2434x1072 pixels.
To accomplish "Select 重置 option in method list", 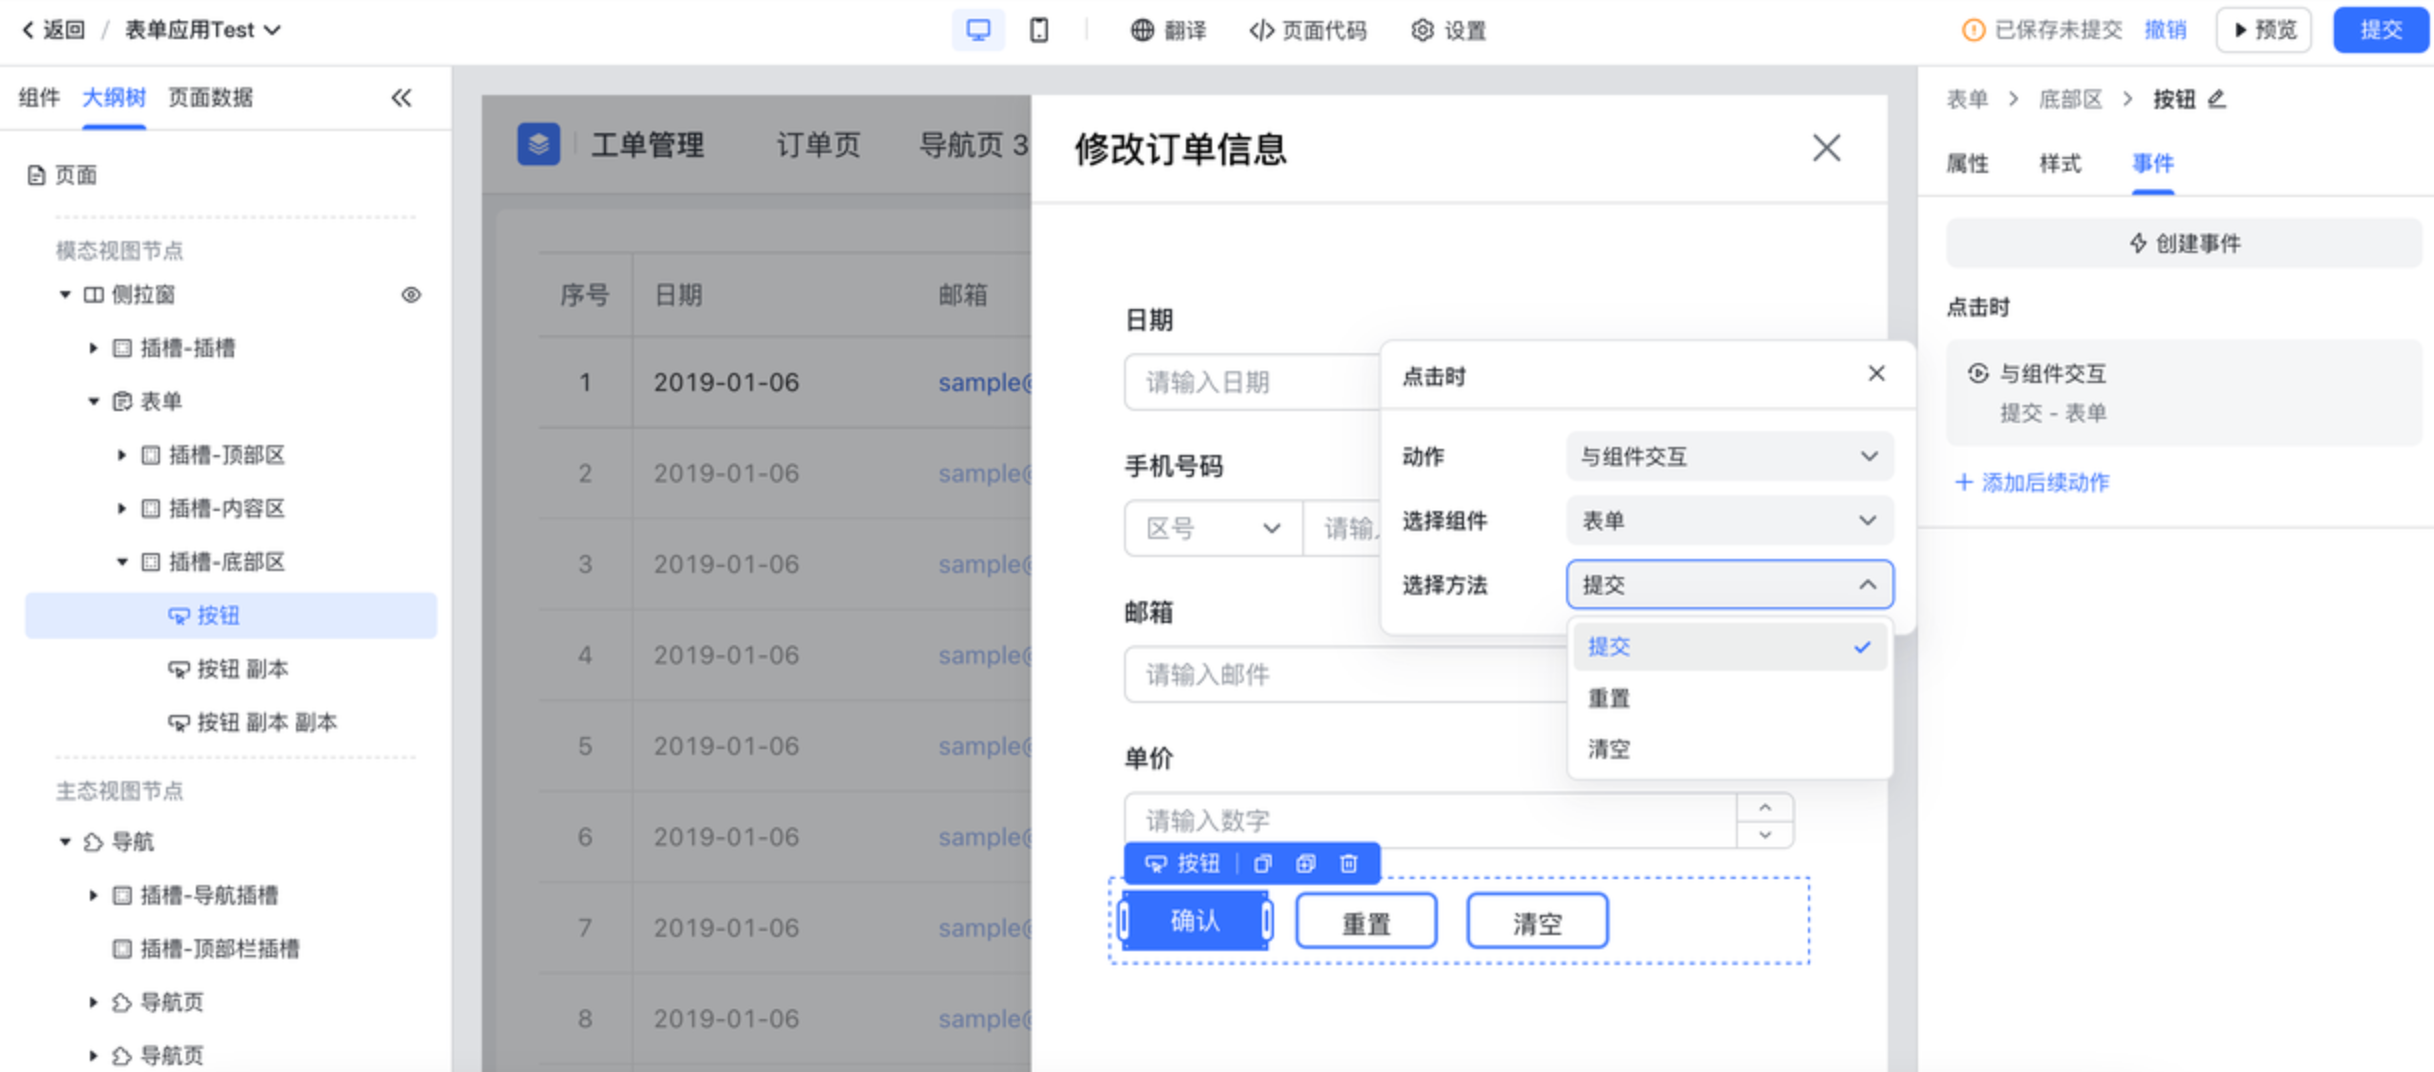I will tap(1730, 698).
